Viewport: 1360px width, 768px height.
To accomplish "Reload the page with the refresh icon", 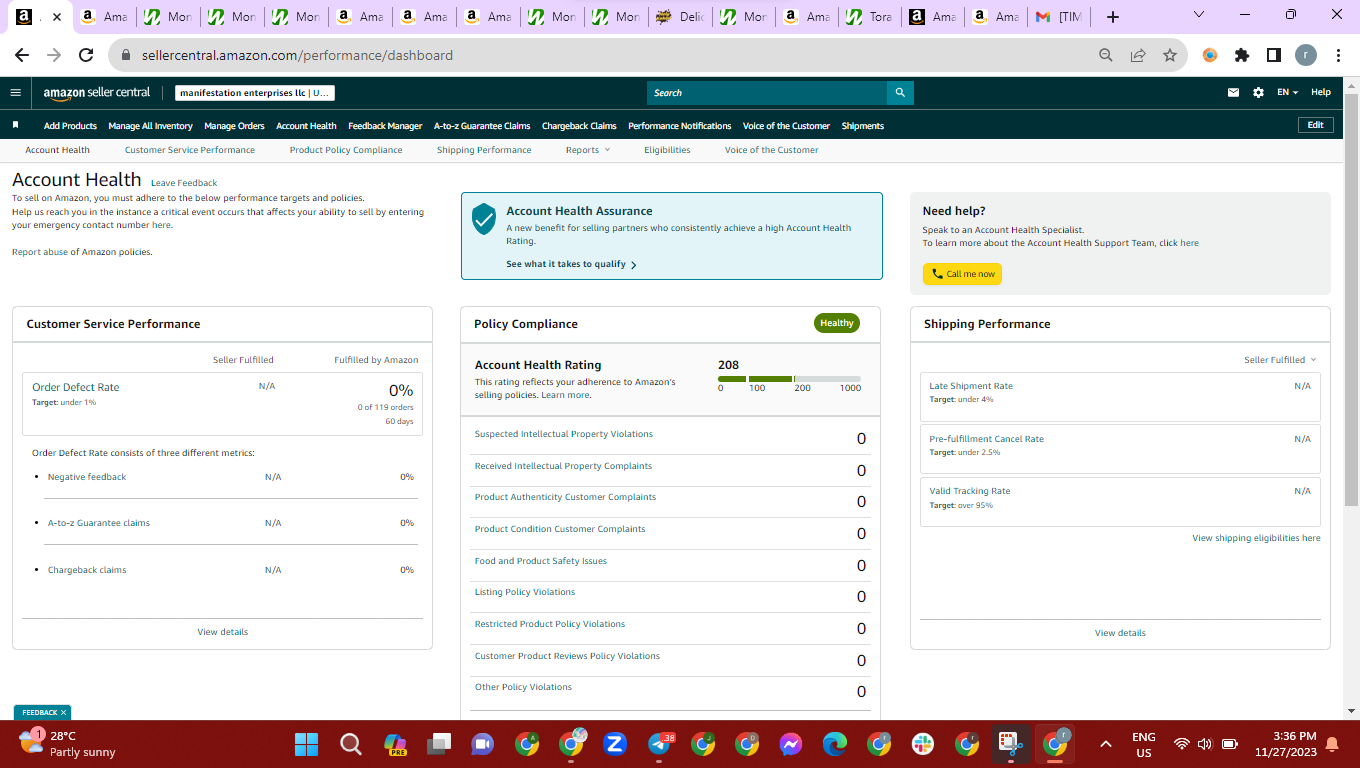I will click(86, 55).
